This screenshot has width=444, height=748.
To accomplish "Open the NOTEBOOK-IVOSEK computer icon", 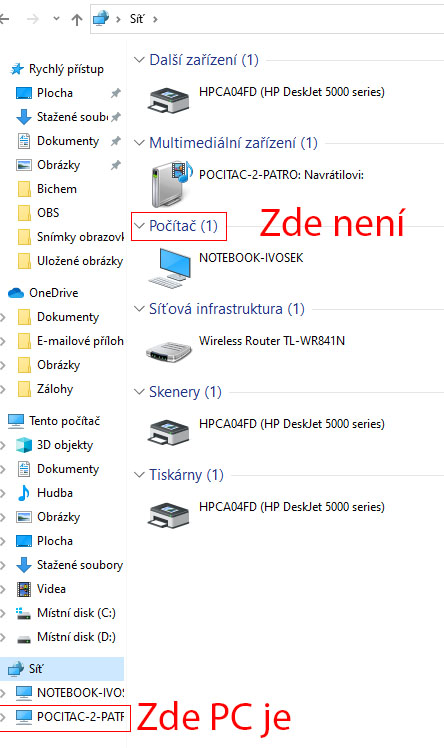I will (169, 267).
